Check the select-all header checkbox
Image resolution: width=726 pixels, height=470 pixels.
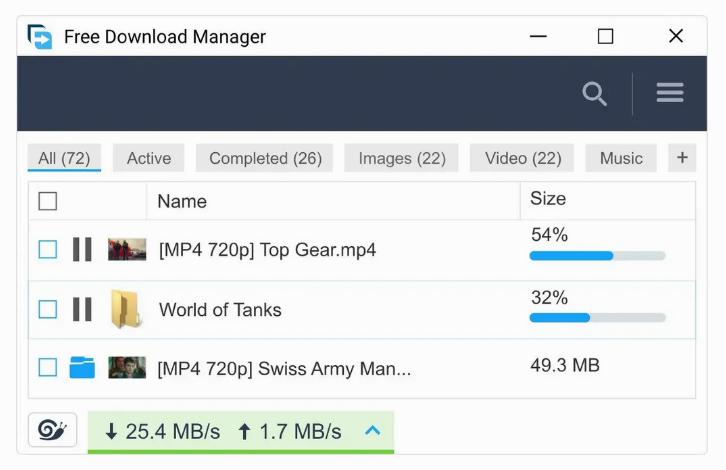(48, 201)
